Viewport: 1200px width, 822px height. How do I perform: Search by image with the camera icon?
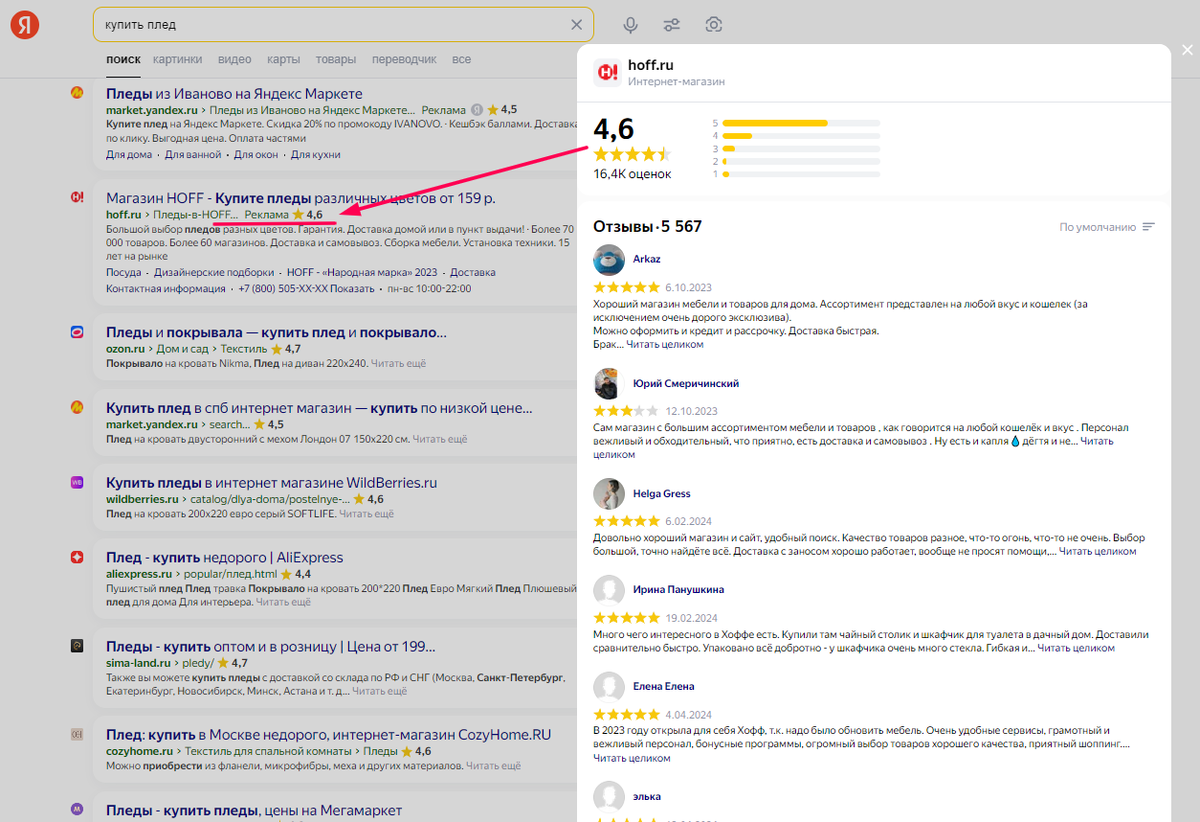tap(713, 25)
